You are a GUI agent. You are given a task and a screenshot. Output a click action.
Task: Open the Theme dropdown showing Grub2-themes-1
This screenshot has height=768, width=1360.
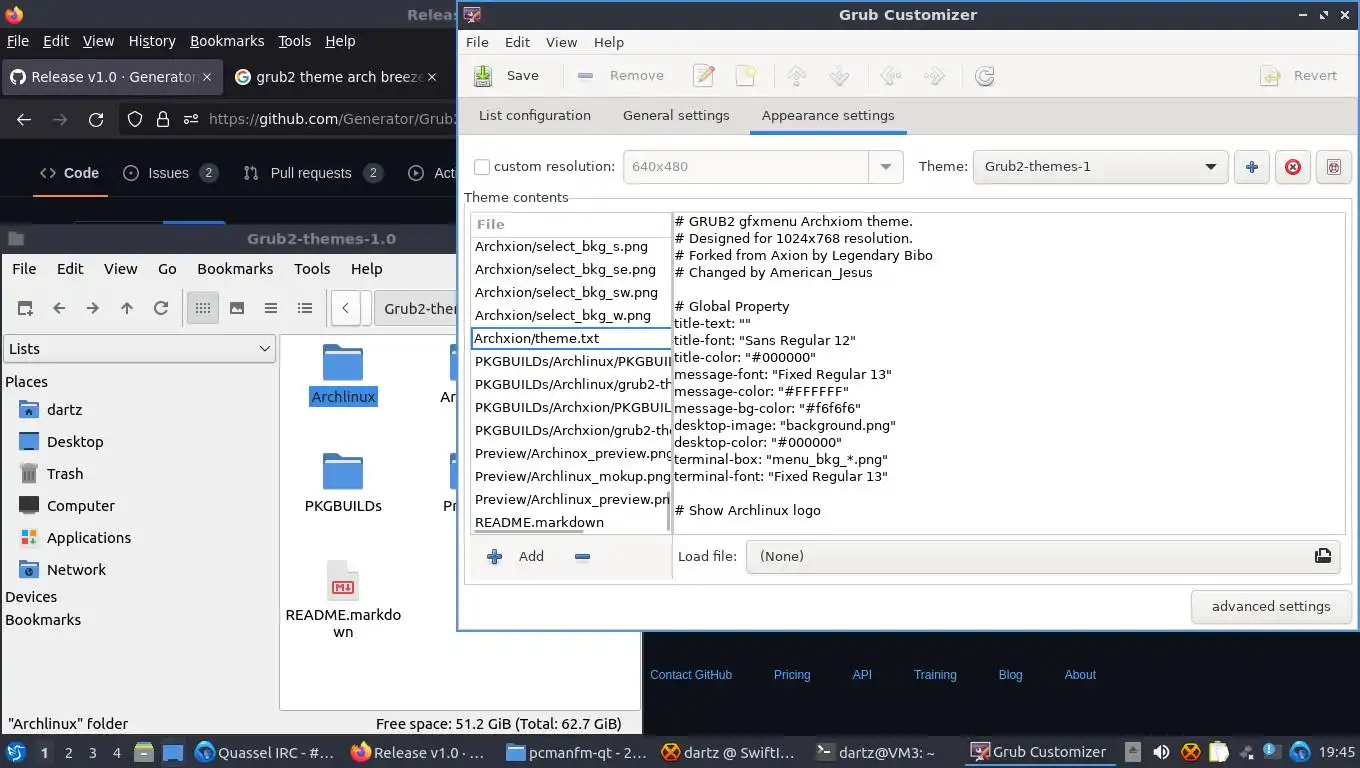[1100, 167]
